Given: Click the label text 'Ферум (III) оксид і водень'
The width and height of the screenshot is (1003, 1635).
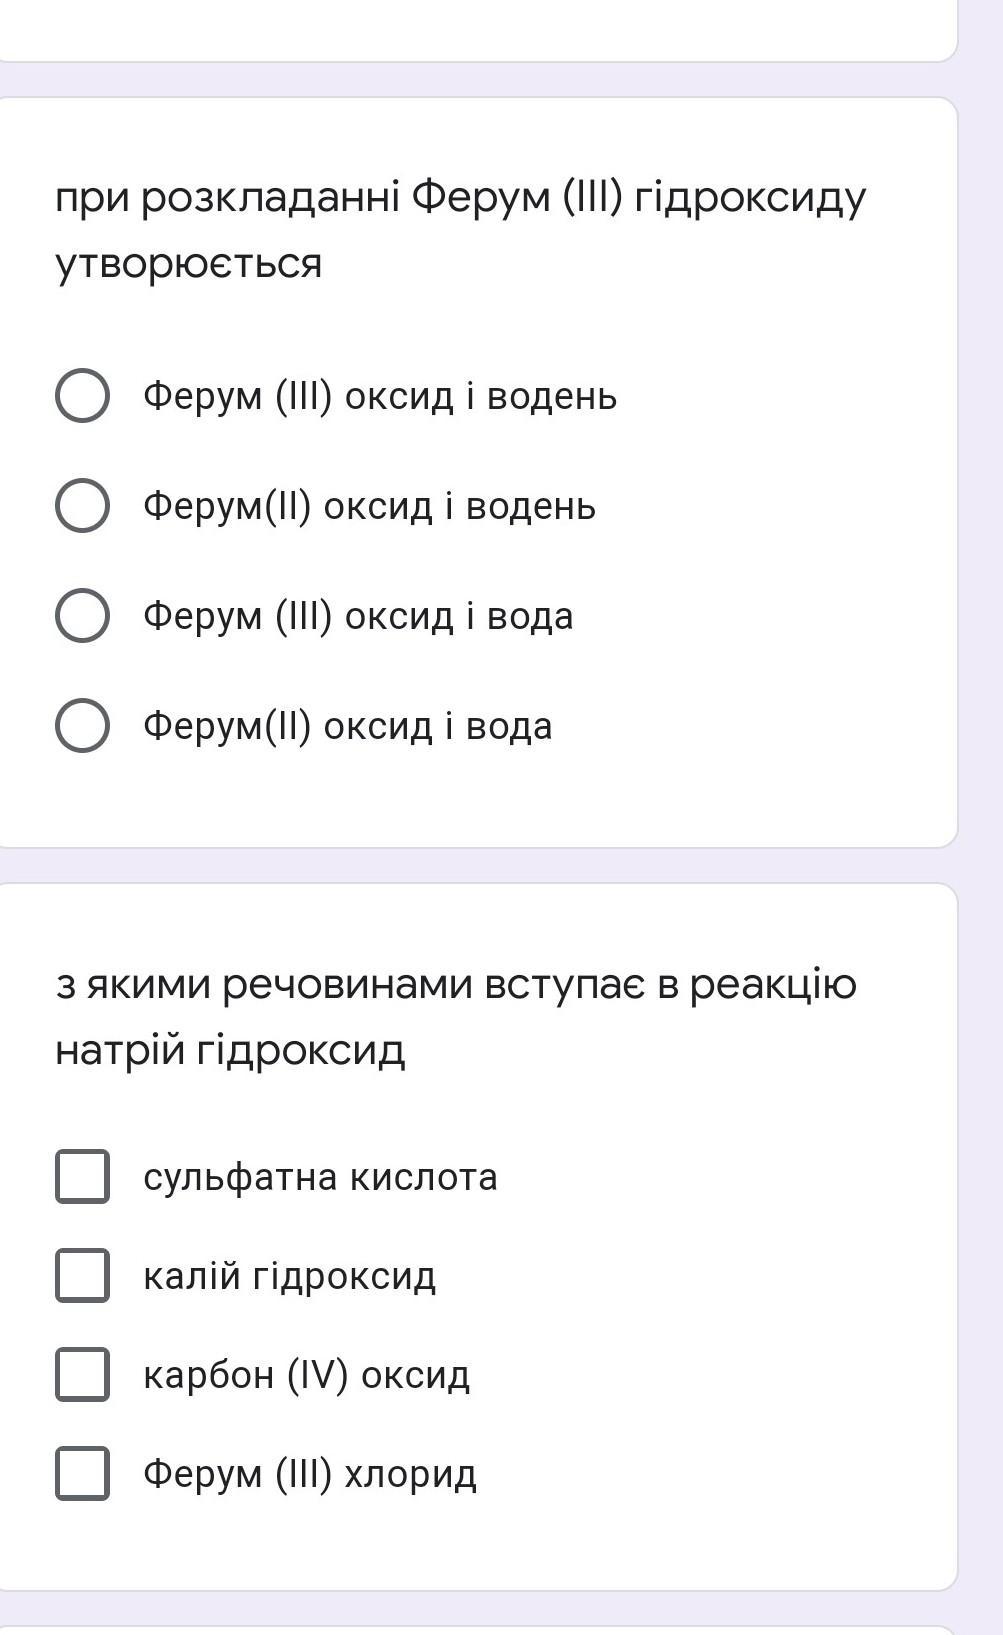Looking at the screenshot, I should point(380,396).
